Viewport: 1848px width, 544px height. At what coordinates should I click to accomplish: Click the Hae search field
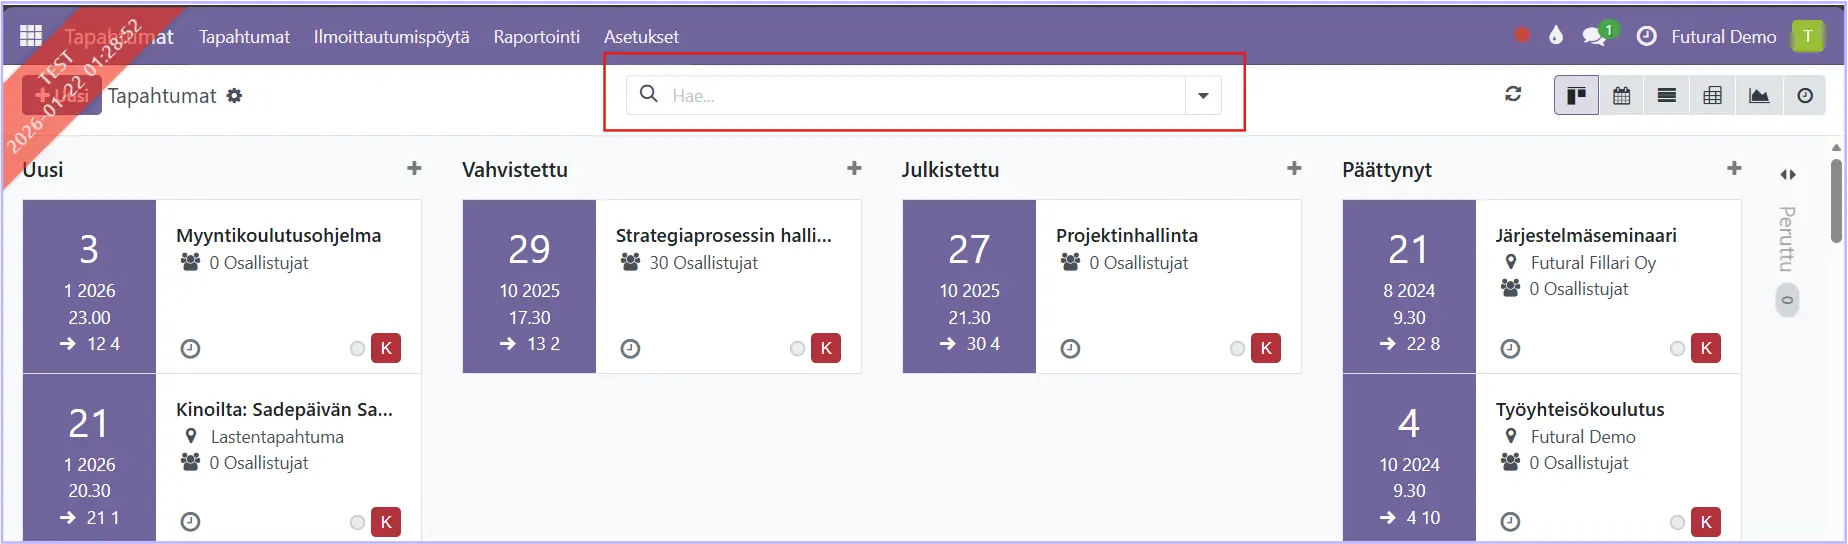[x=920, y=96]
